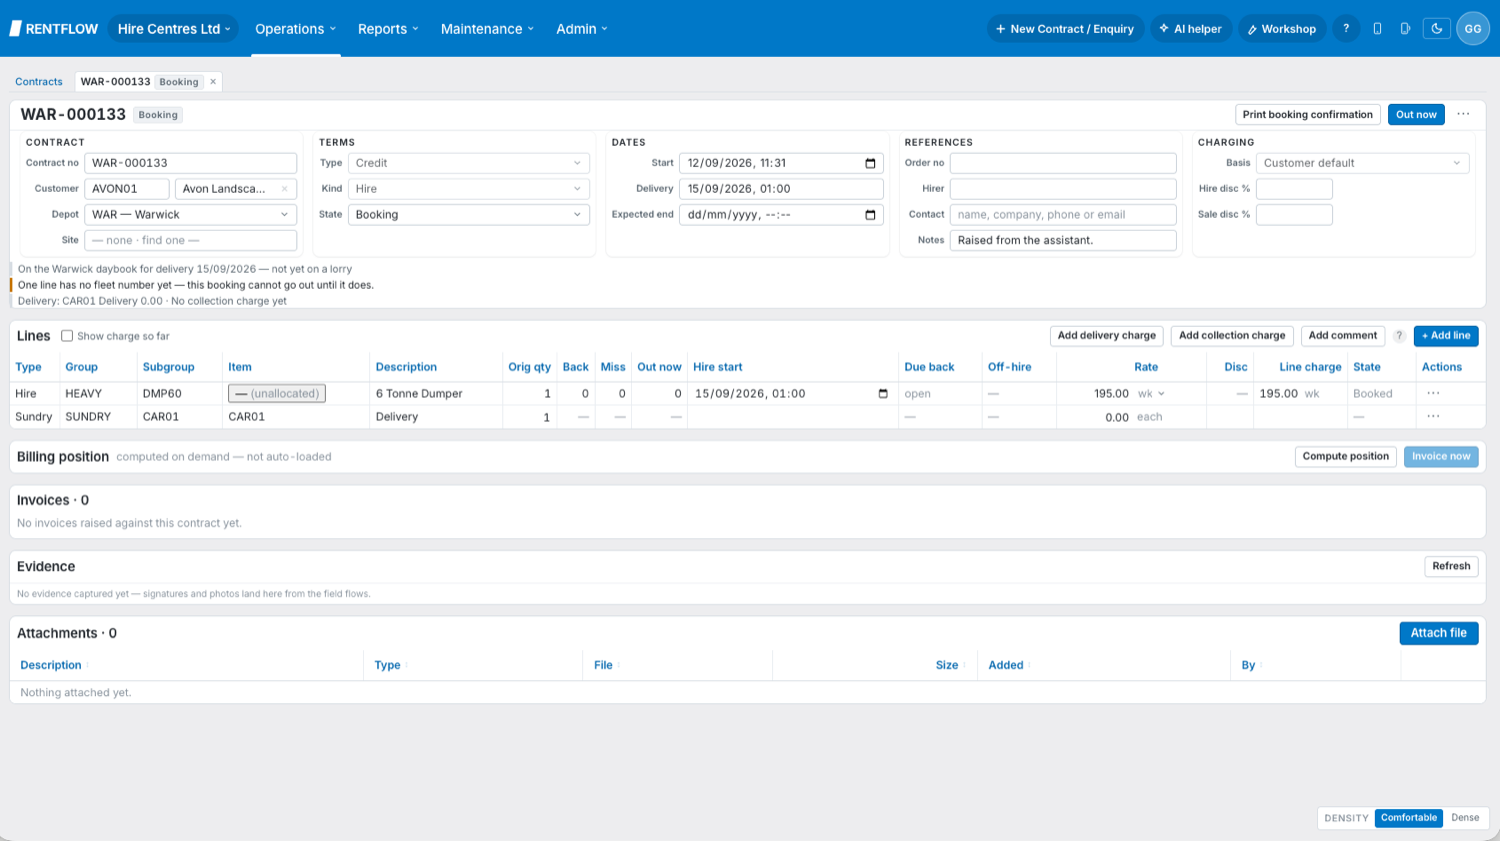Open the Kind Hire dropdown
Screen dimensions: 1500x841
pyautogui.click(x=468, y=189)
